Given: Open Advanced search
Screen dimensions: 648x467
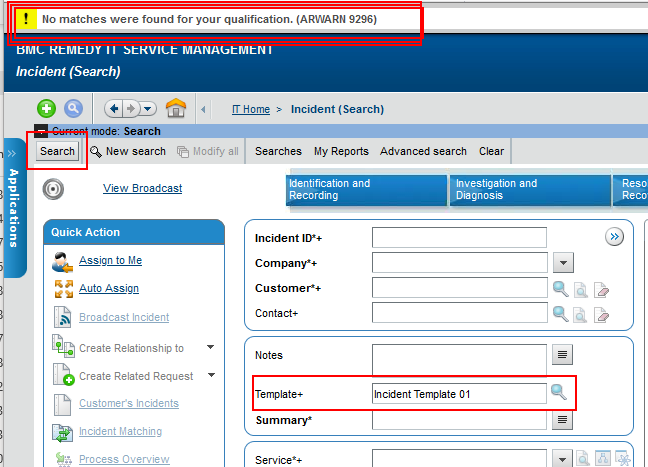Looking at the screenshot, I should (423, 151).
